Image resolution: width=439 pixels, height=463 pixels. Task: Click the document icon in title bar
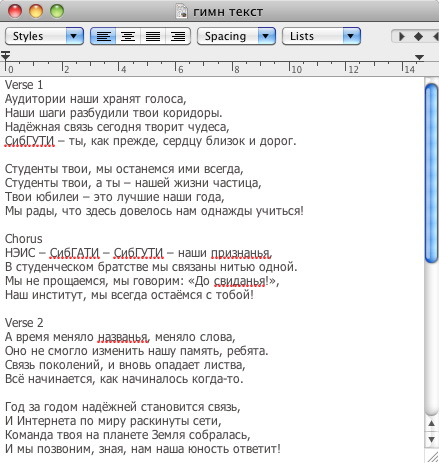click(182, 11)
